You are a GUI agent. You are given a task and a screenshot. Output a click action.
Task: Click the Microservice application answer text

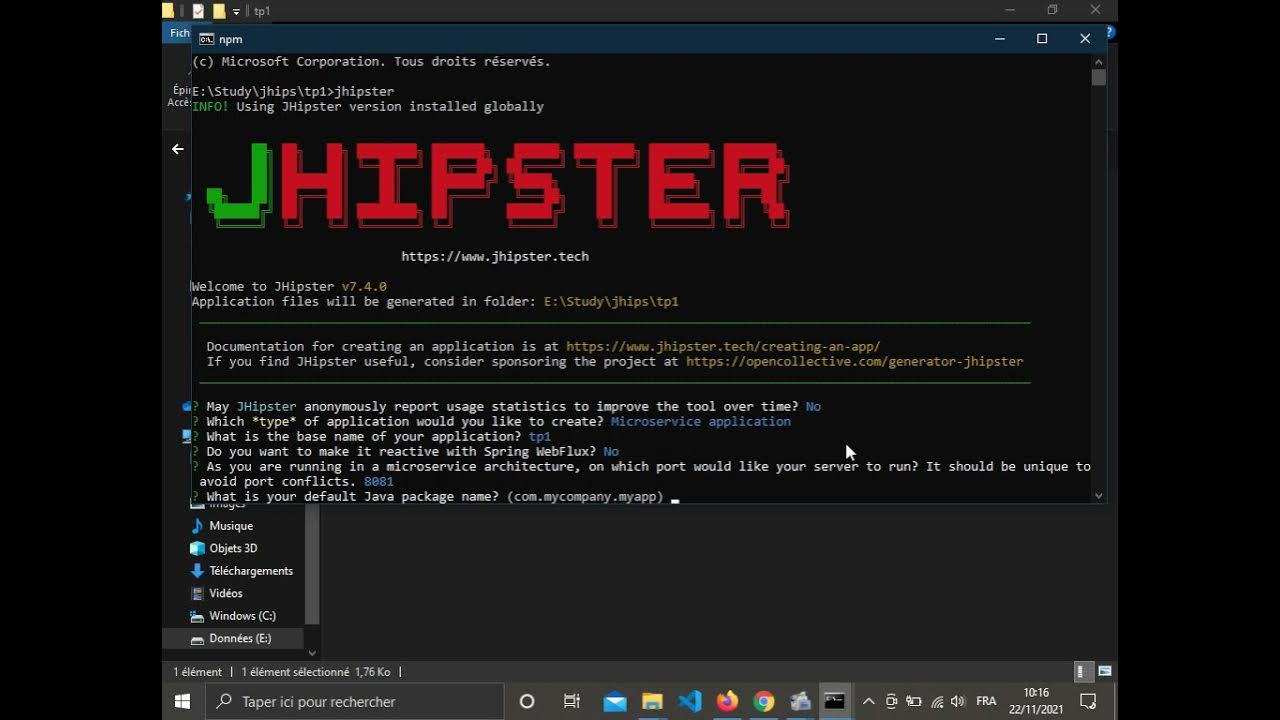[701, 422]
